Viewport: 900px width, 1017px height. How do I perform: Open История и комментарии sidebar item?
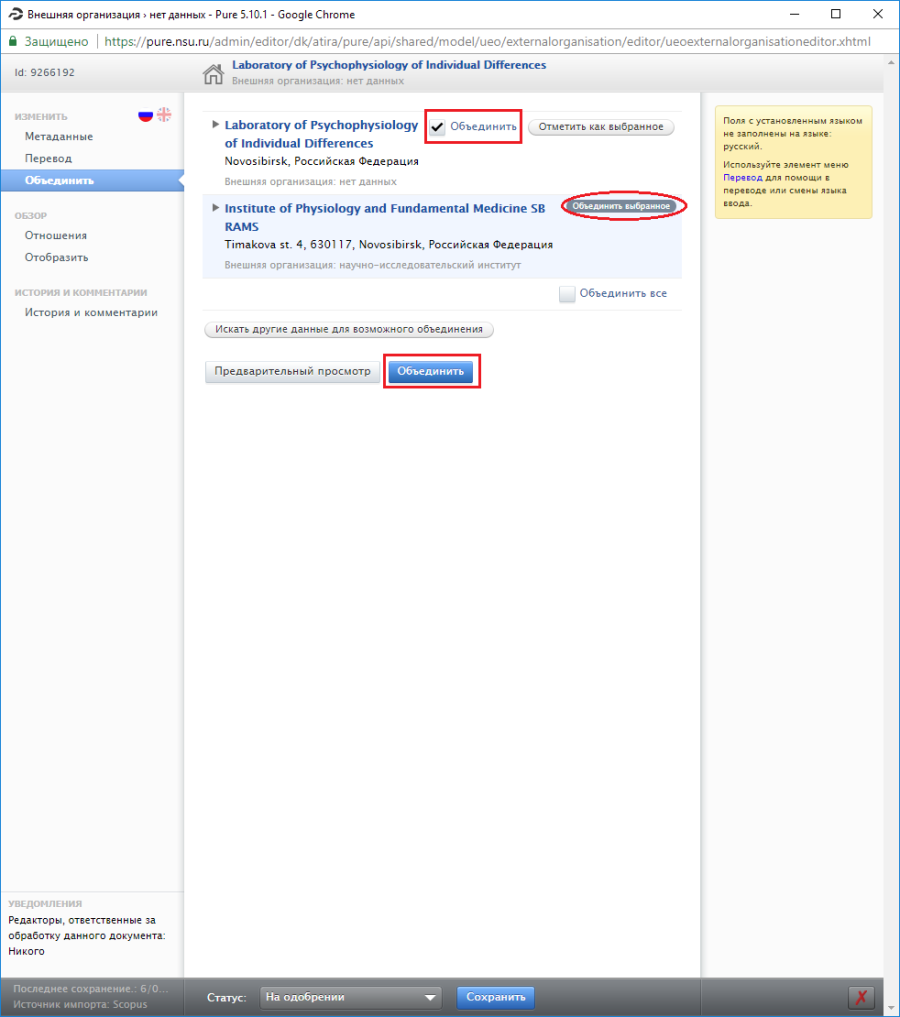coord(91,312)
